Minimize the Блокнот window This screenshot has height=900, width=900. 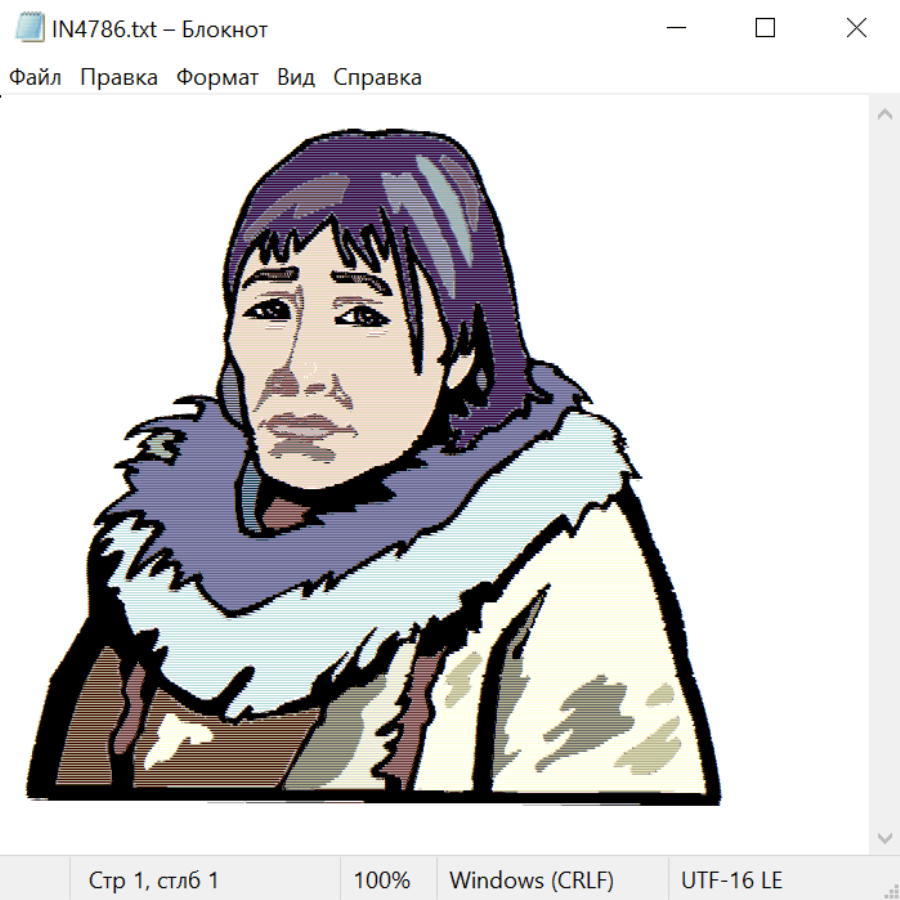(x=675, y=28)
